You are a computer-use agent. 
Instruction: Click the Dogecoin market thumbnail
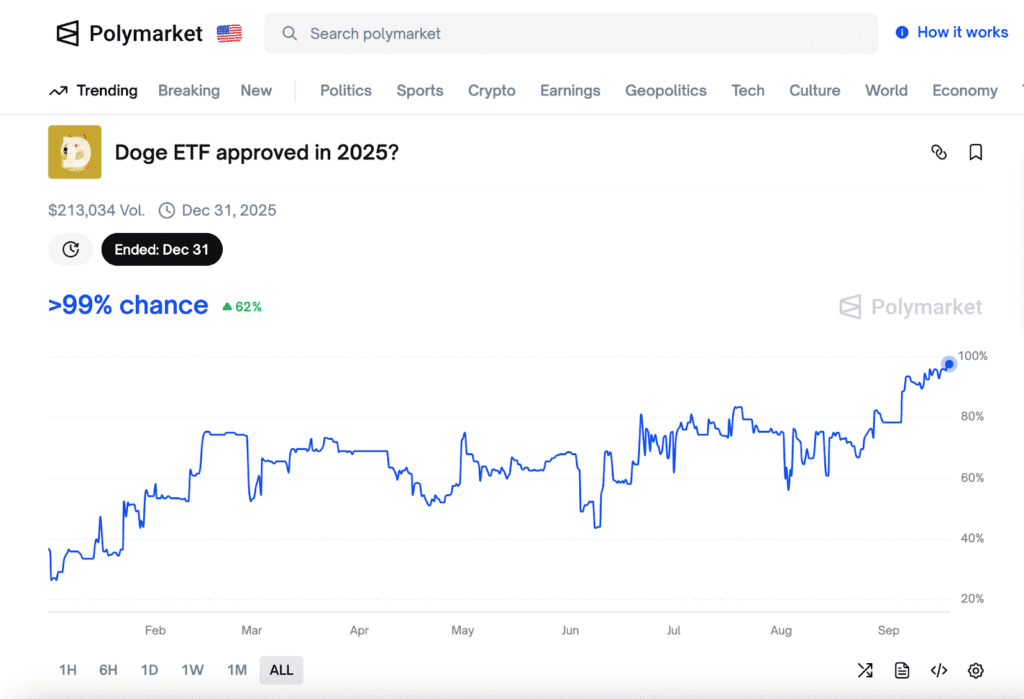pos(75,152)
